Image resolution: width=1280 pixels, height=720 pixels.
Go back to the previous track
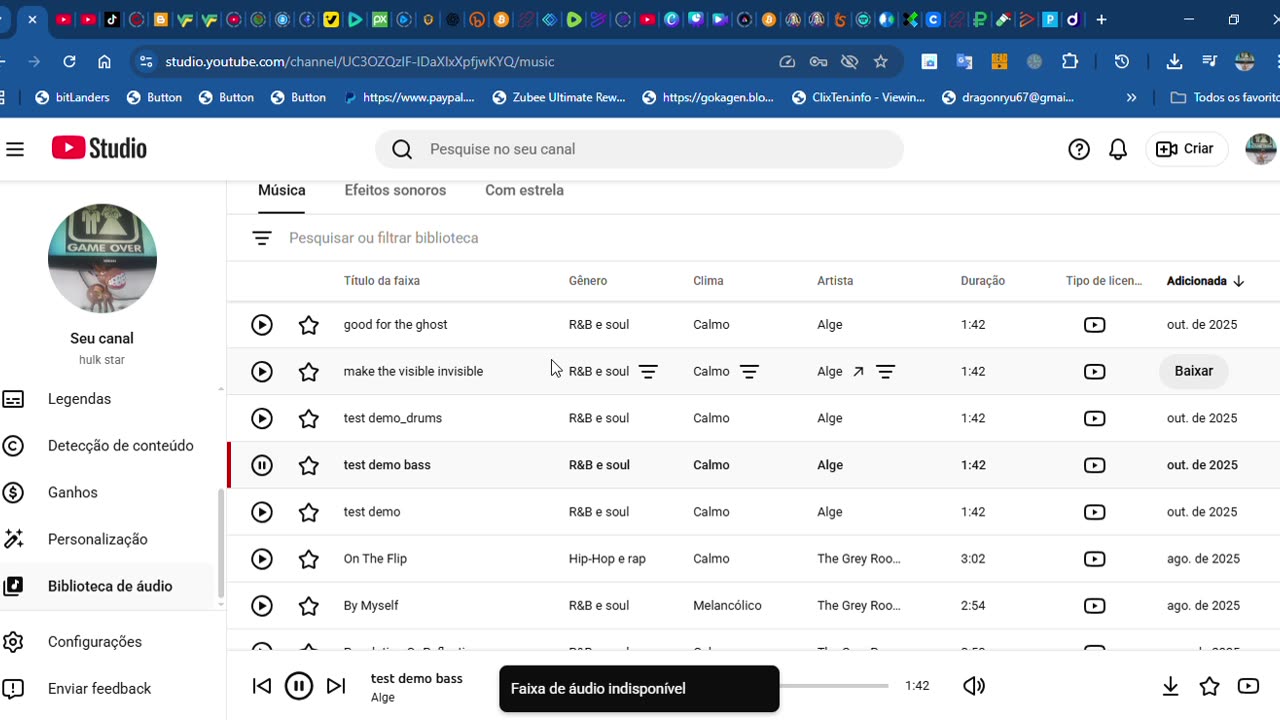pos(262,686)
